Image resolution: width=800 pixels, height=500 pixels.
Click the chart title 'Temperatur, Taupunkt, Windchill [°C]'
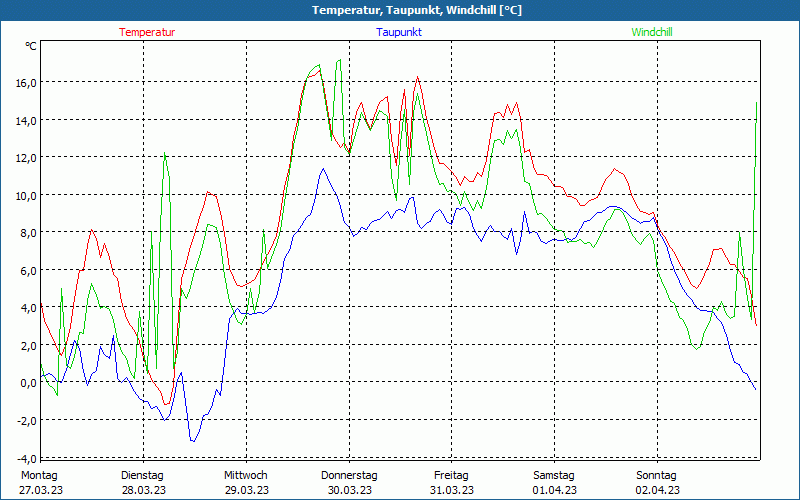click(x=402, y=10)
